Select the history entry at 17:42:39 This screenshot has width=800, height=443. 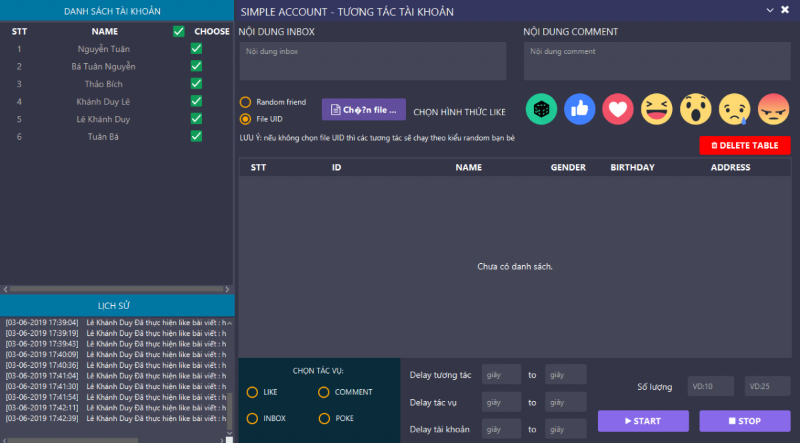pos(116,418)
